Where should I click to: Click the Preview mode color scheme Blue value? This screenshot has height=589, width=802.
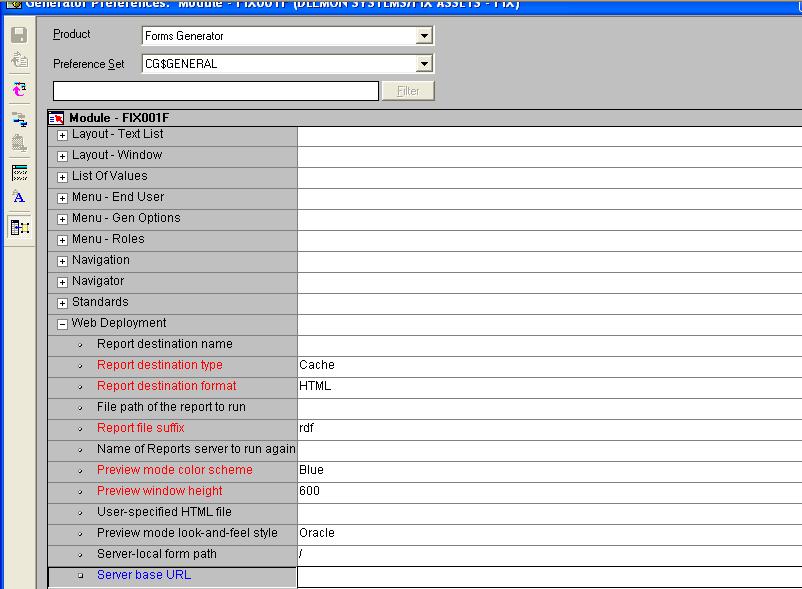pos(312,470)
